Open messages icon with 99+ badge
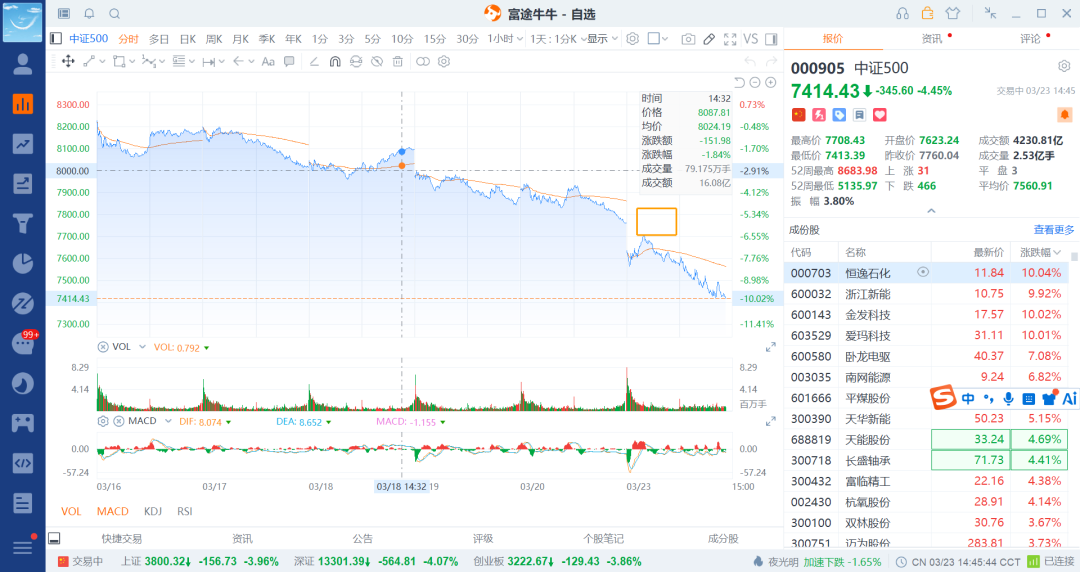 tap(23, 343)
